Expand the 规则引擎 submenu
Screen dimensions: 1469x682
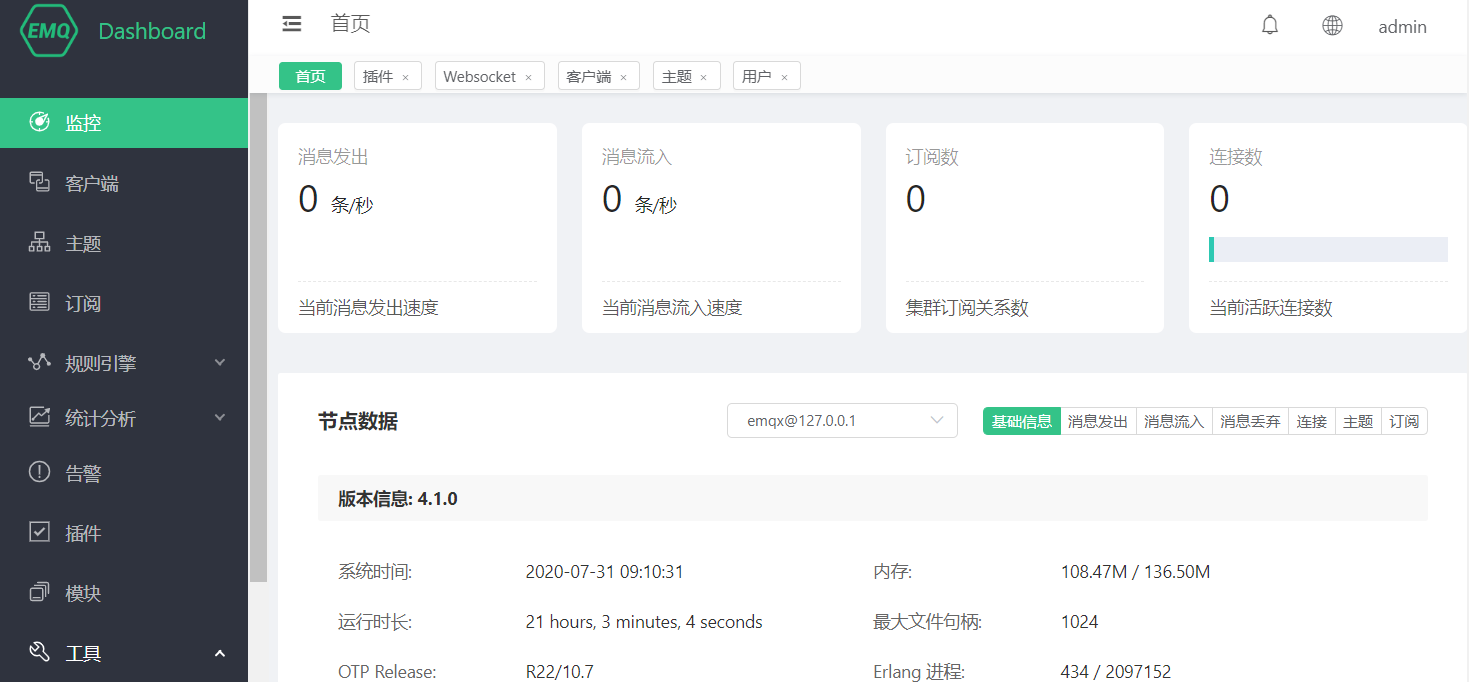click(x=220, y=363)
